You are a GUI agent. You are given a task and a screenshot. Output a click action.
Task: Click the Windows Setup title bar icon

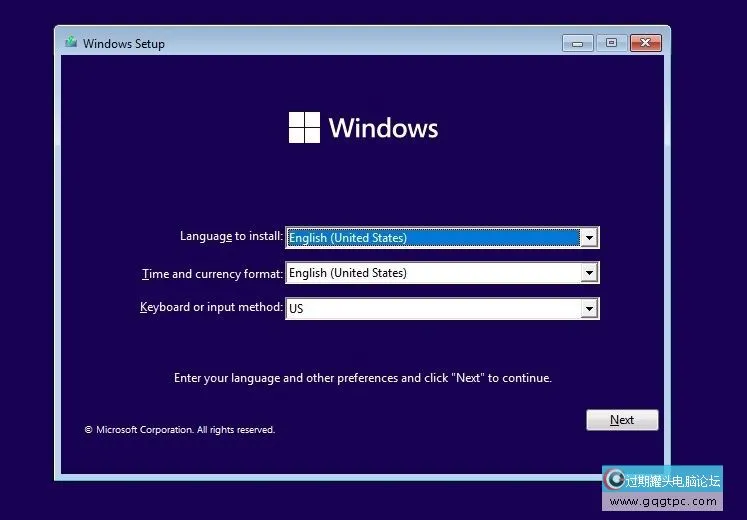(71, 43)
